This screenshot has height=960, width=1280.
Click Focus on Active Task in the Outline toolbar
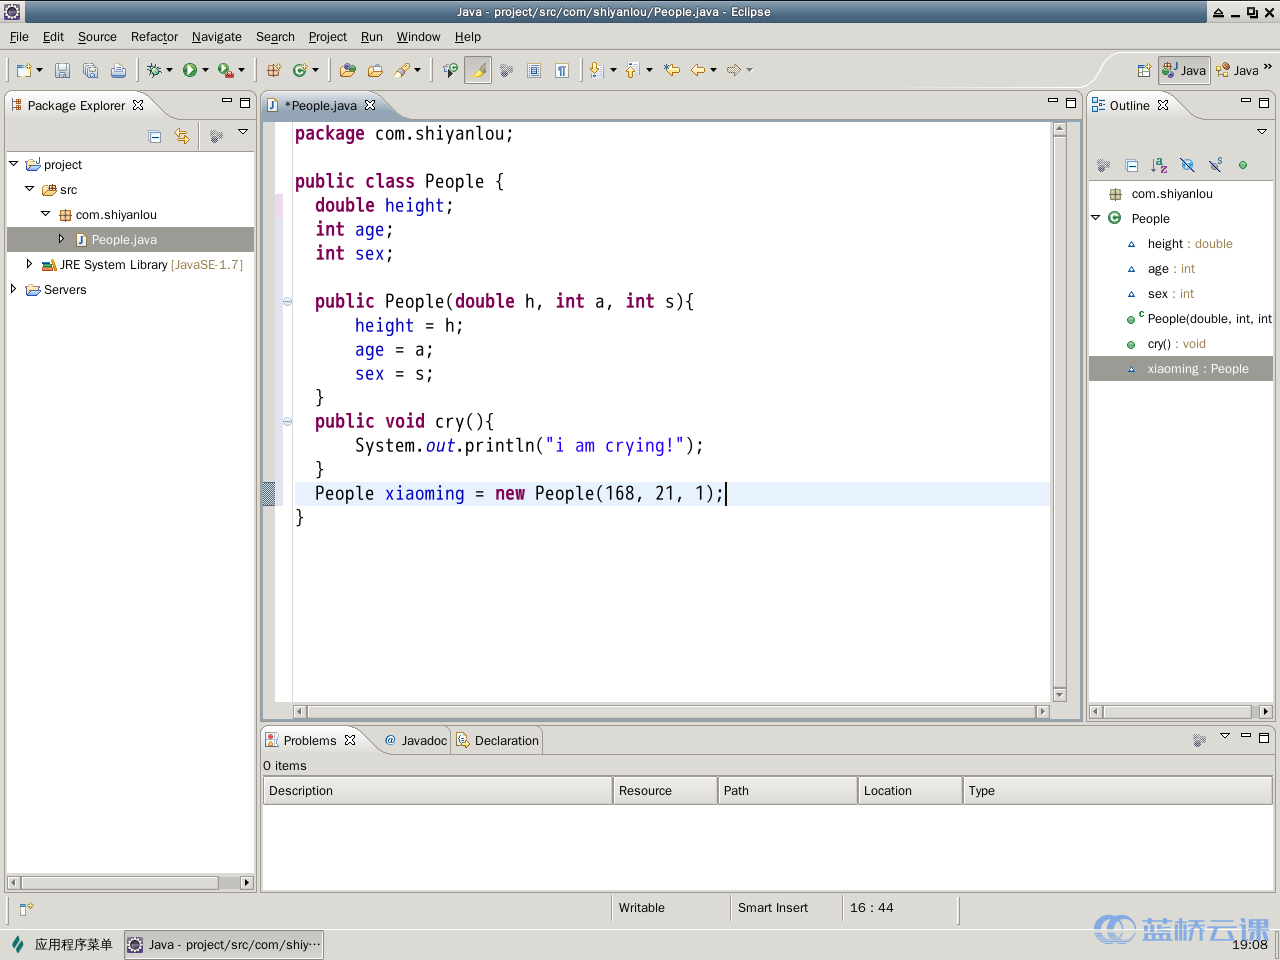(1103, 165)
